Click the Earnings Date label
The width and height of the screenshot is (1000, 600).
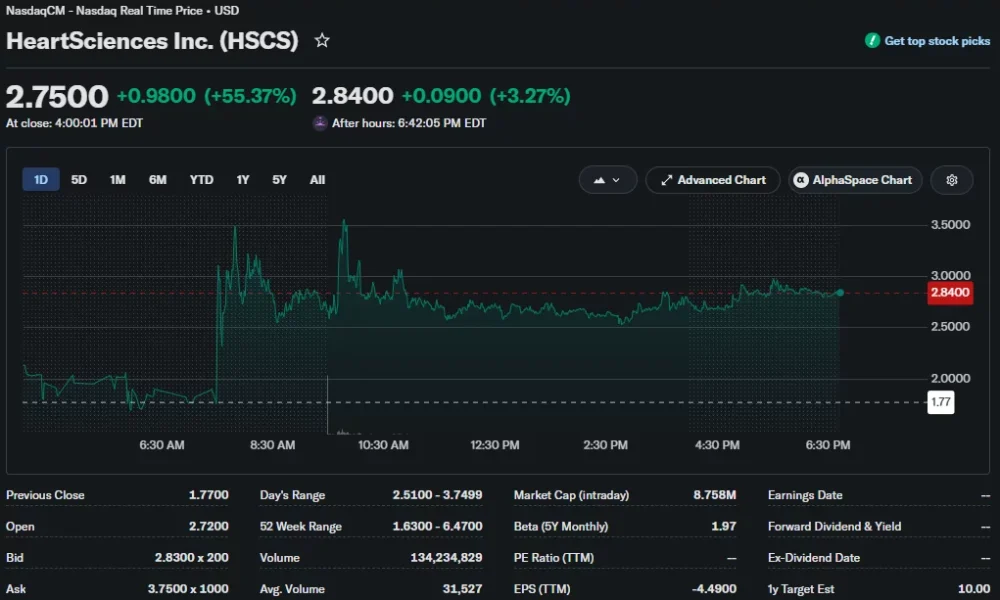pos(805,495)
